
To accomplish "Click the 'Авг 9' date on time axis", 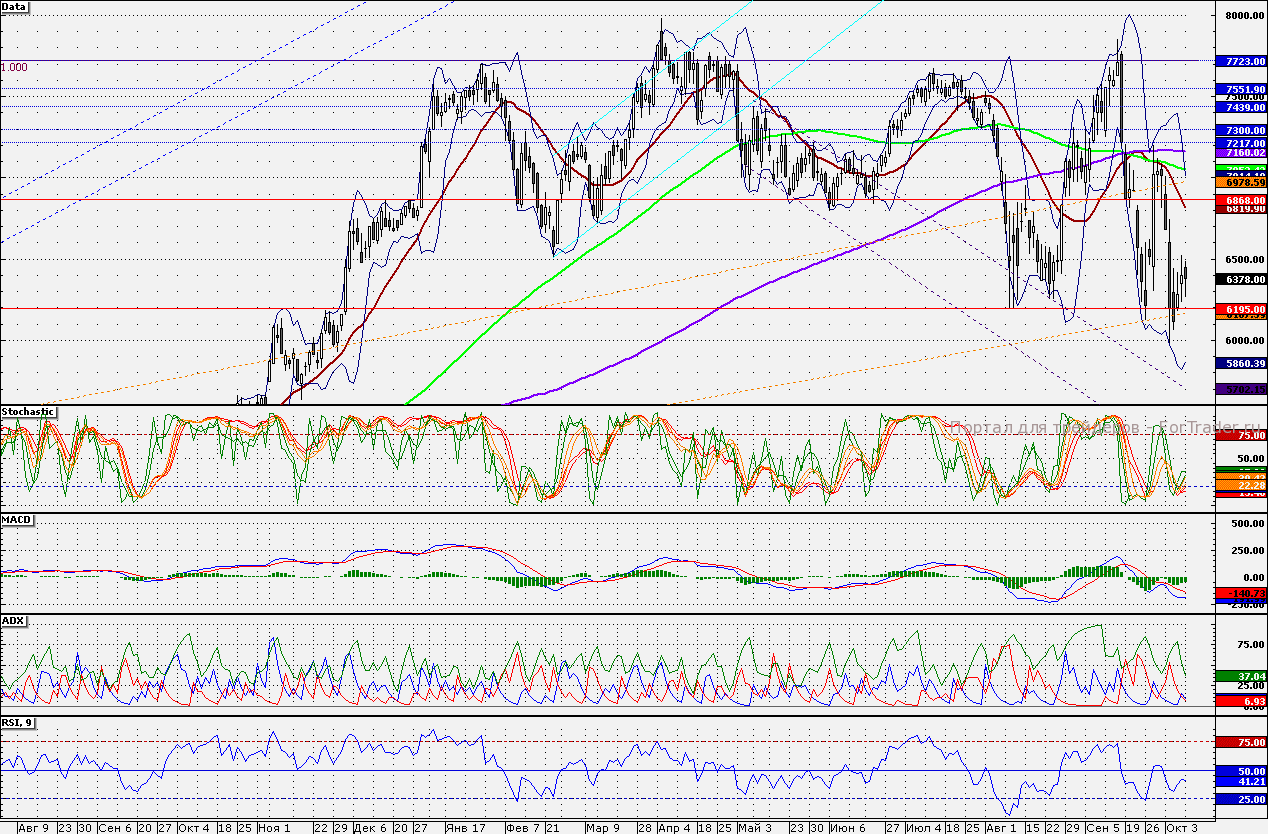I will [x=34, y=827].
